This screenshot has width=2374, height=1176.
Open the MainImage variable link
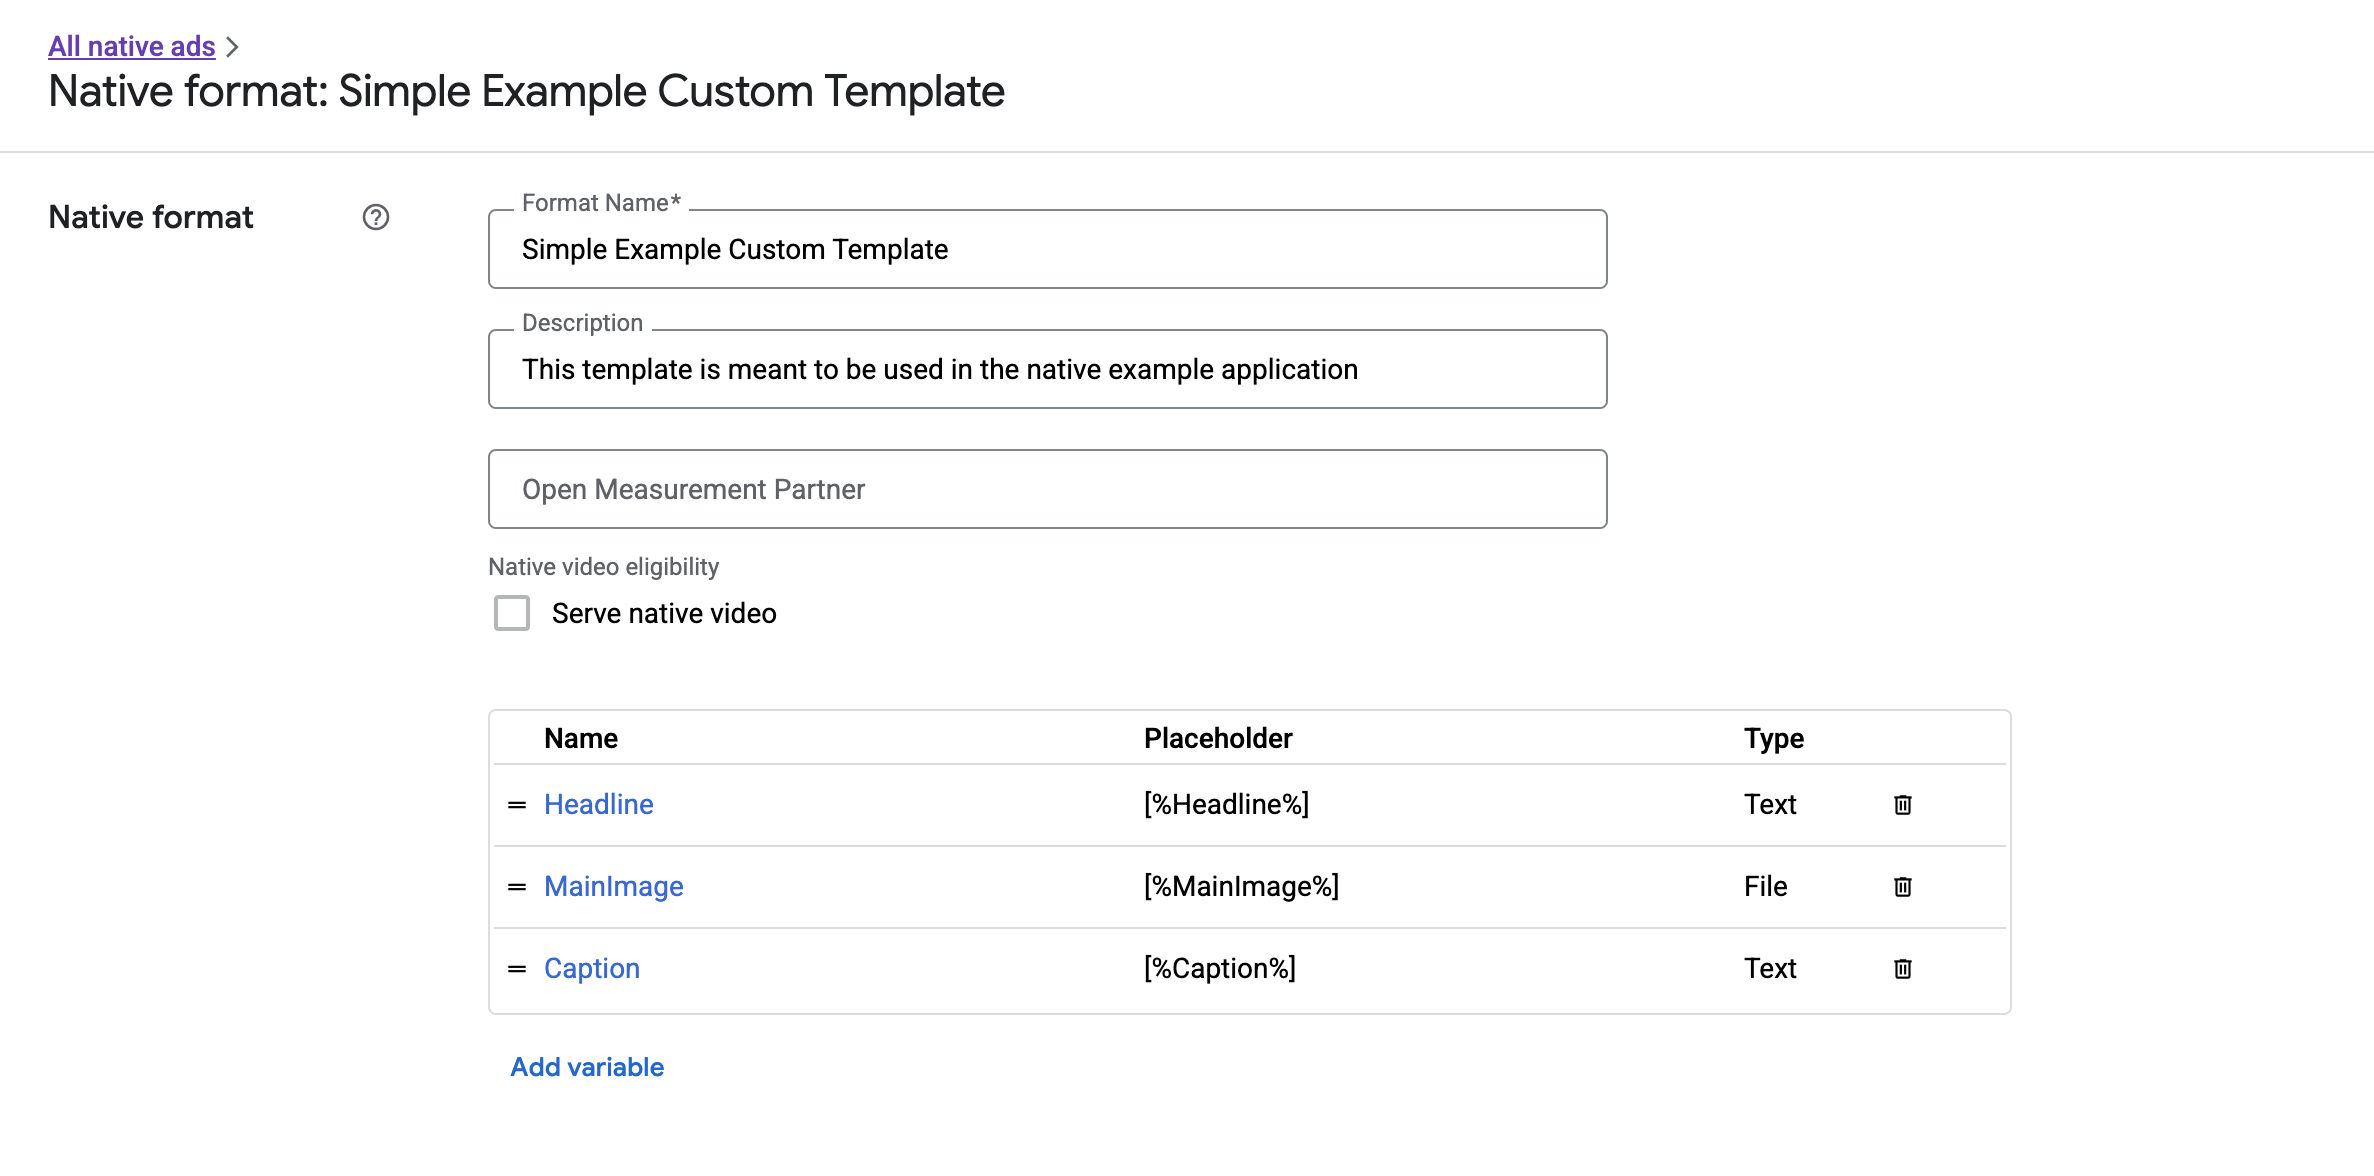613,887
